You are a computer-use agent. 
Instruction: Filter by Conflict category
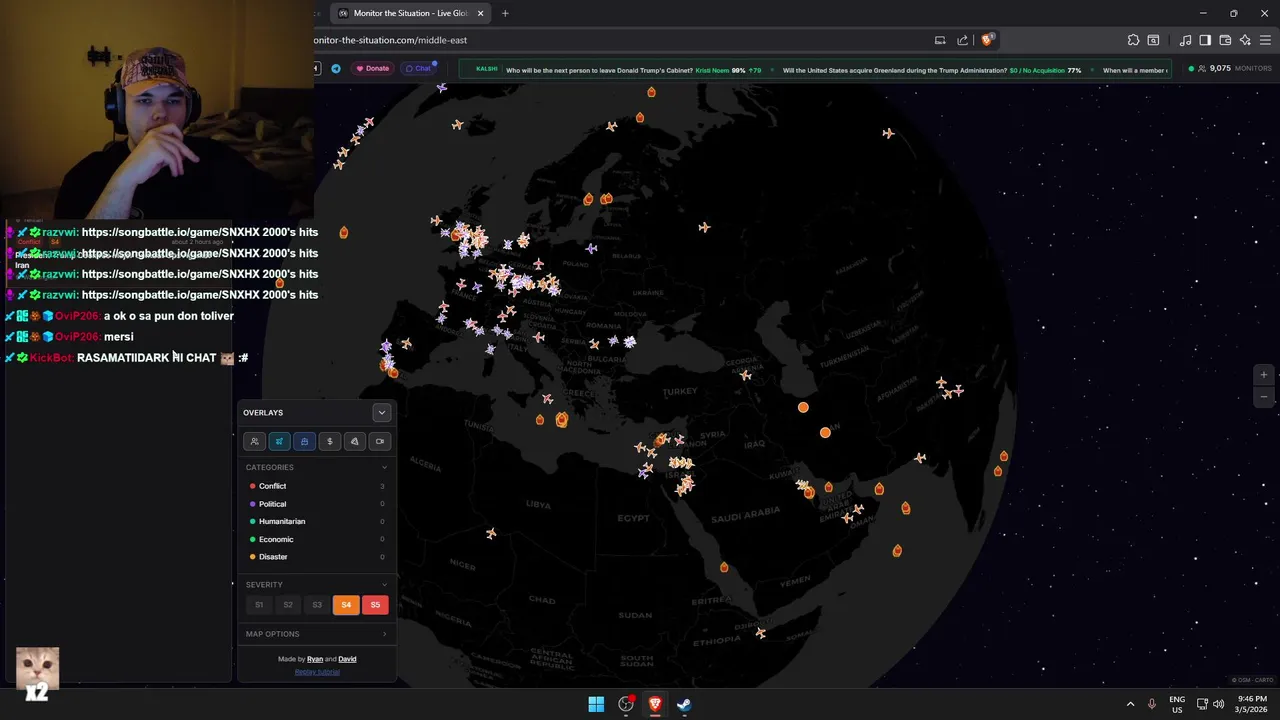point(316,486)
